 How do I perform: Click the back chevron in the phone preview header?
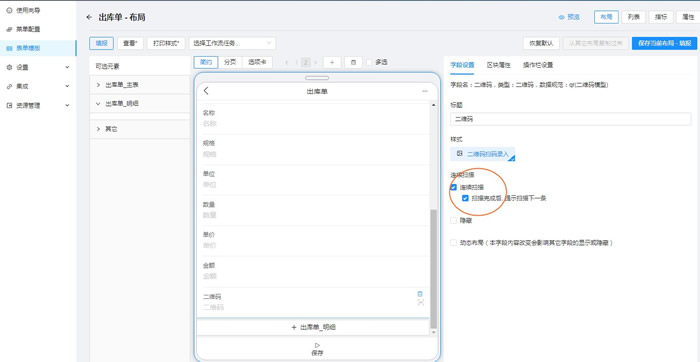[x=206, y=91]
